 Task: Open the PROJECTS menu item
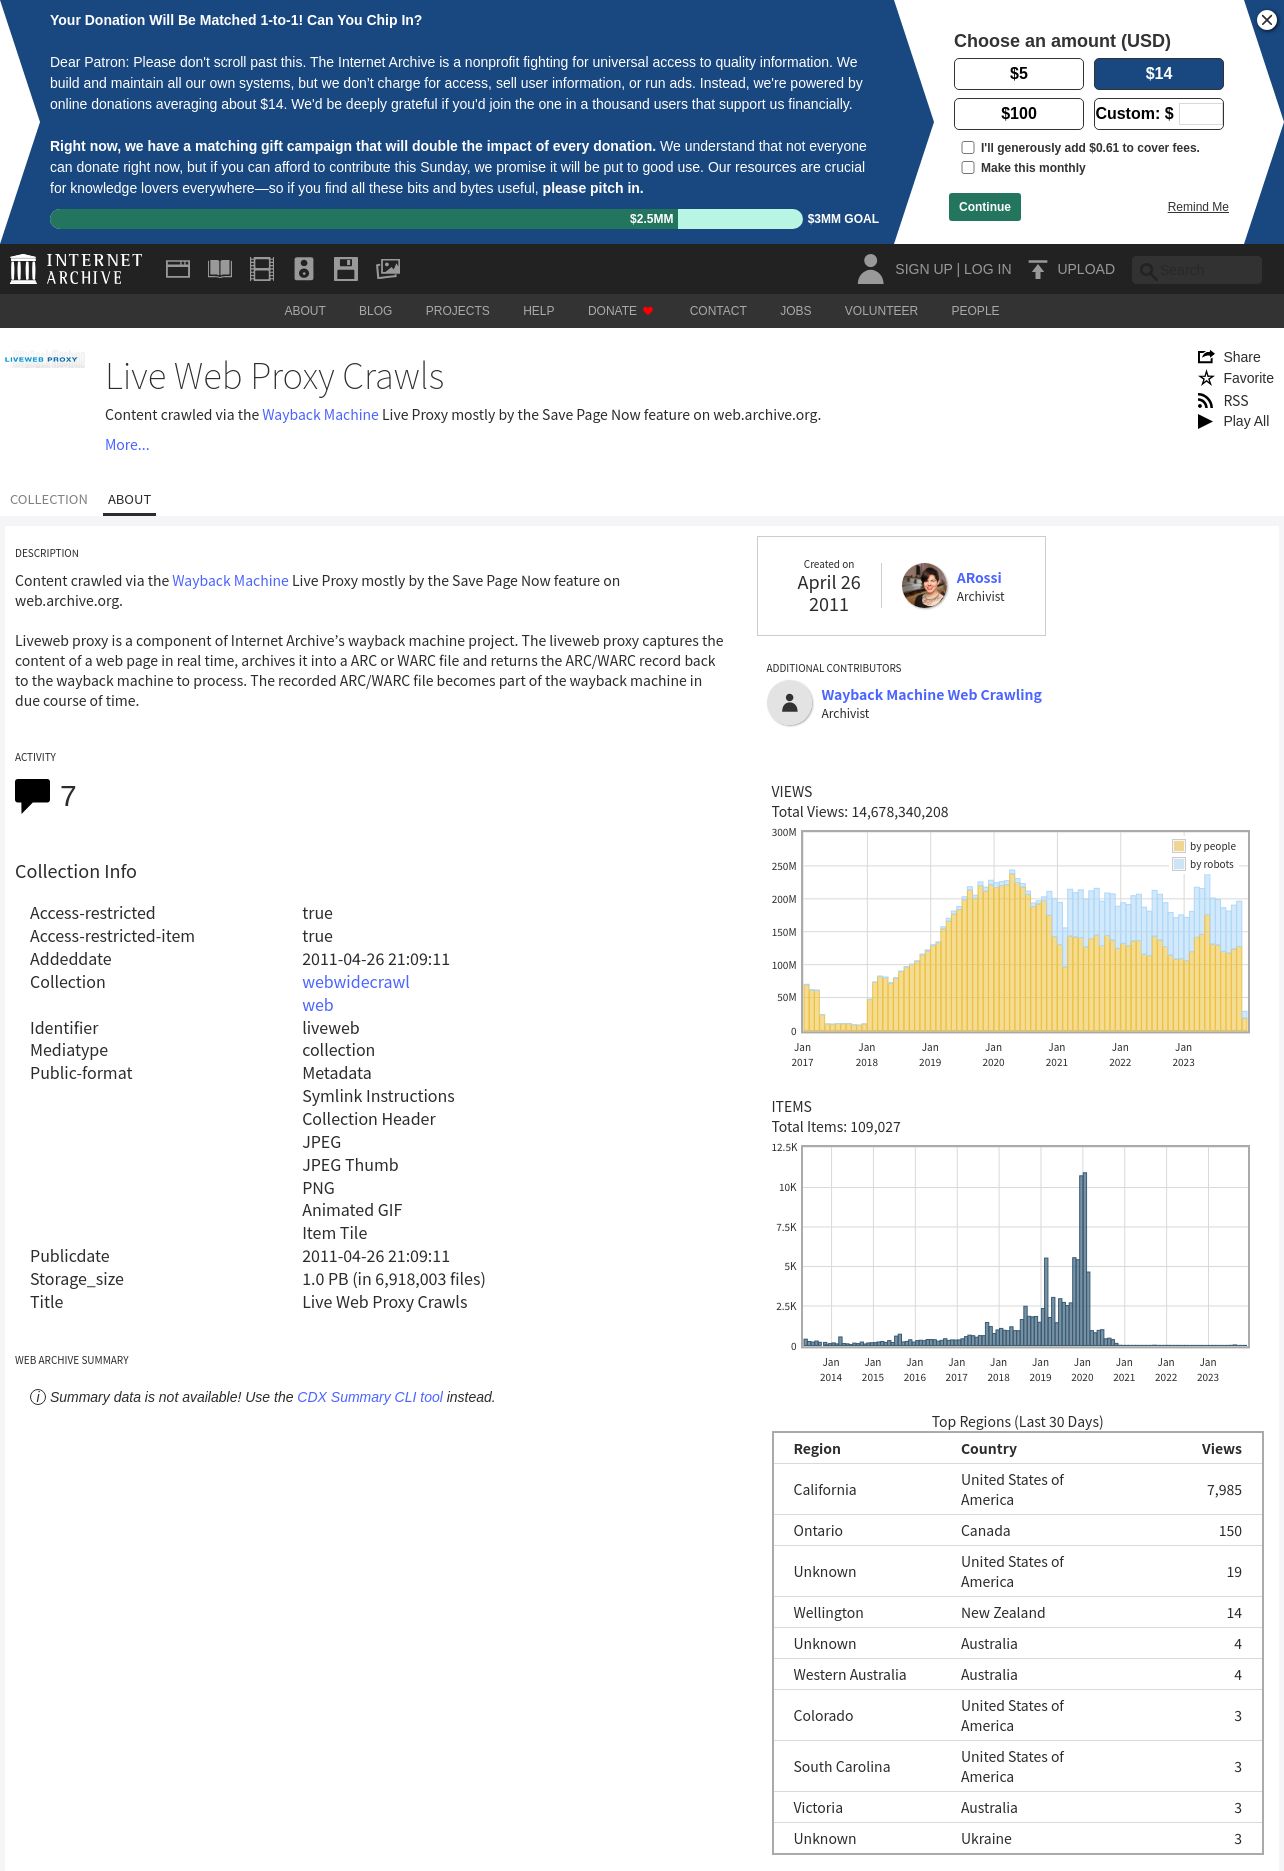click(x=457, y=311)
